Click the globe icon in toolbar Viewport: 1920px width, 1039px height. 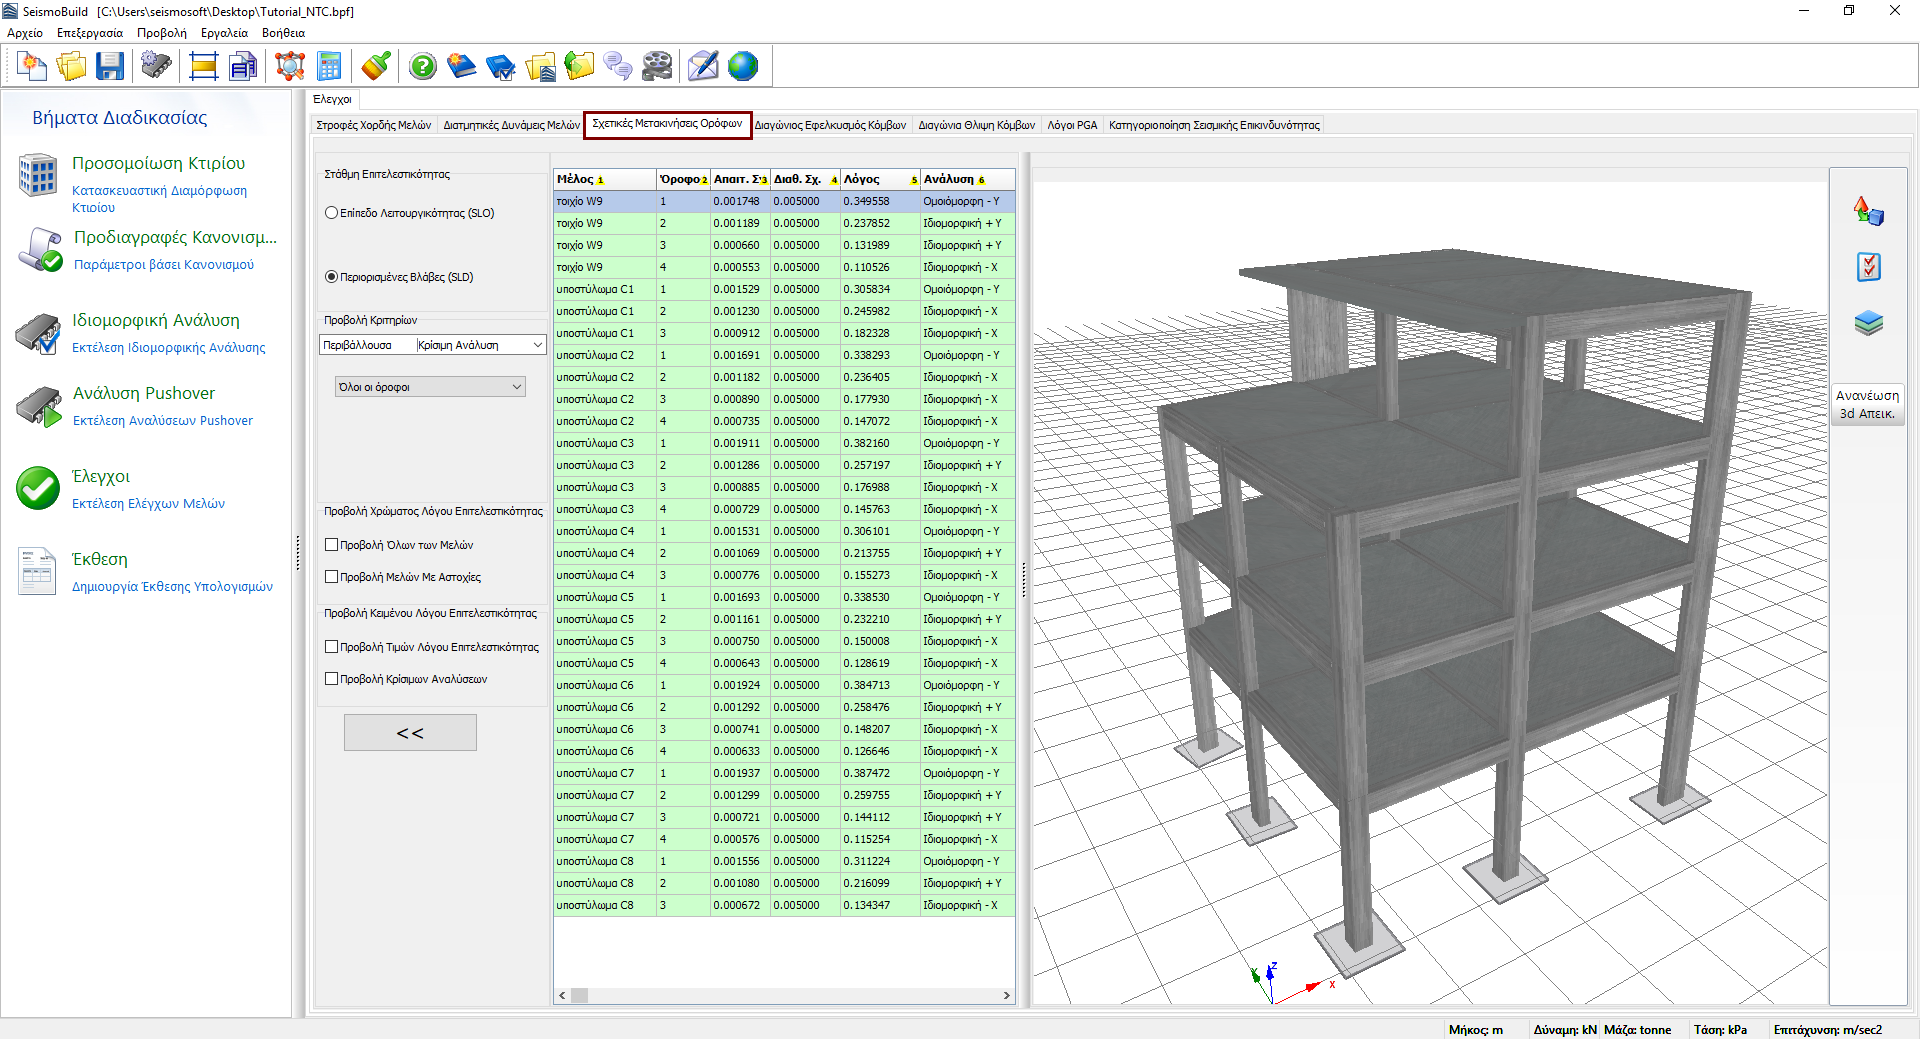(743, 67)
